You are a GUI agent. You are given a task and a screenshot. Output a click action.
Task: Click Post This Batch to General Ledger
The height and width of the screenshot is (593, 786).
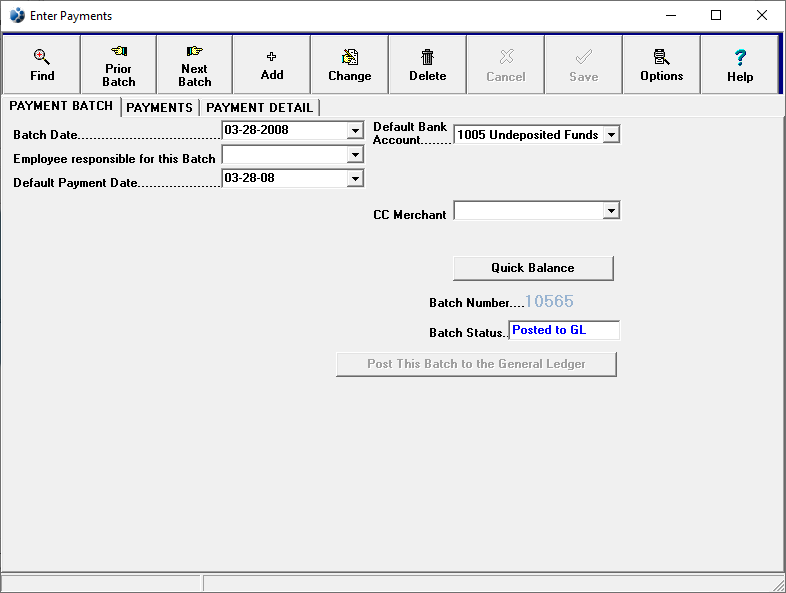476,364
